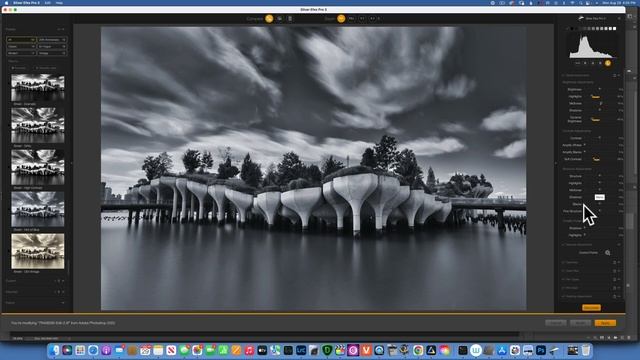
Task: Click the Cancel button
Action: click(556, 323)
